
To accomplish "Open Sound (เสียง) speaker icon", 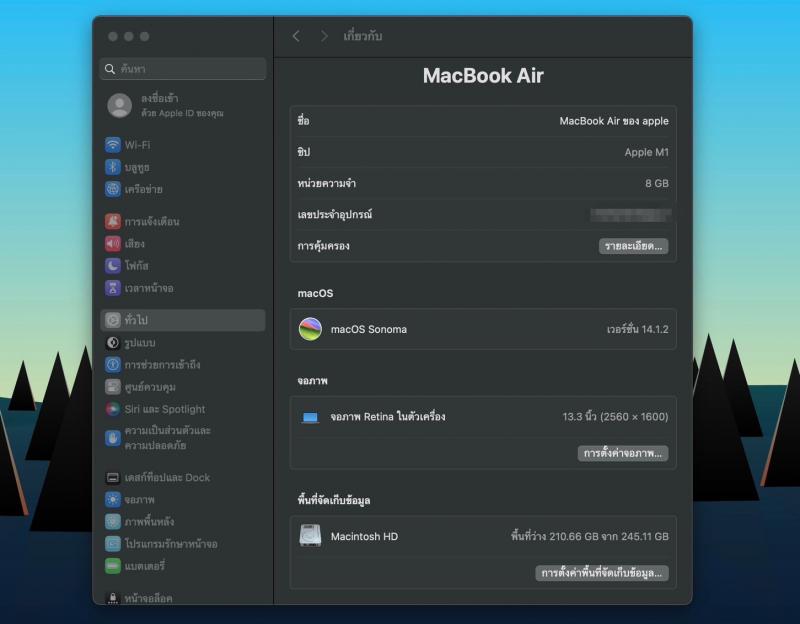I will tap(113, 243).
